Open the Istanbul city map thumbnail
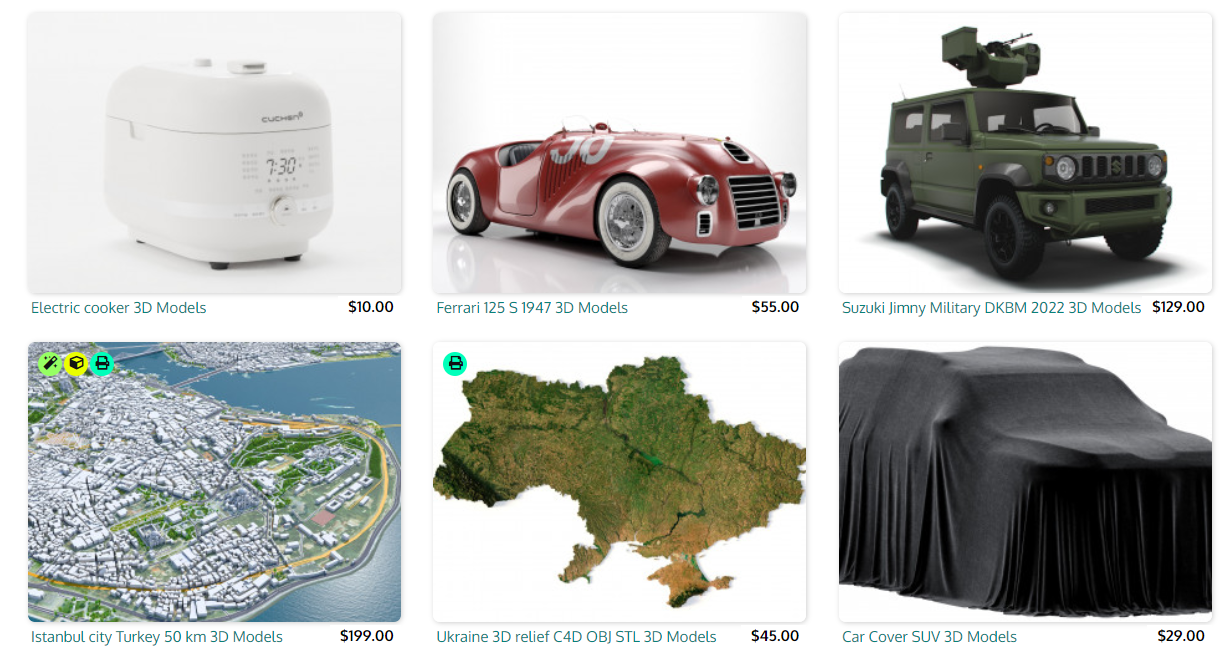This screenshot has width=1231, height=663. [x=214, y=482]
